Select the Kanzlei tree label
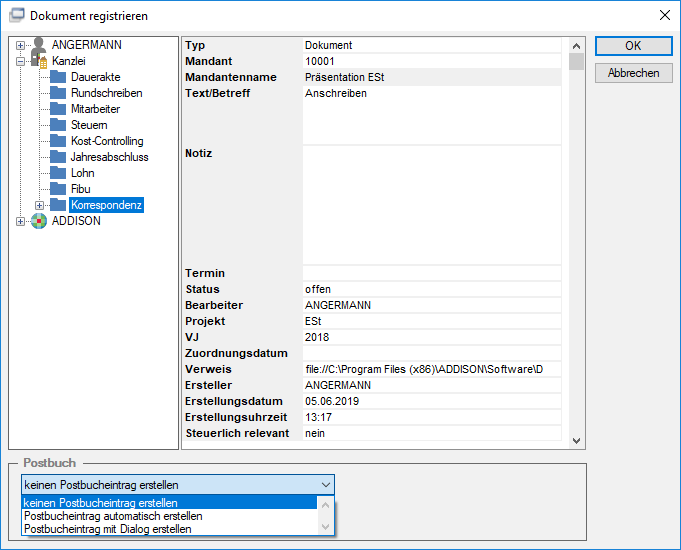681x550 pixels. 69,61
